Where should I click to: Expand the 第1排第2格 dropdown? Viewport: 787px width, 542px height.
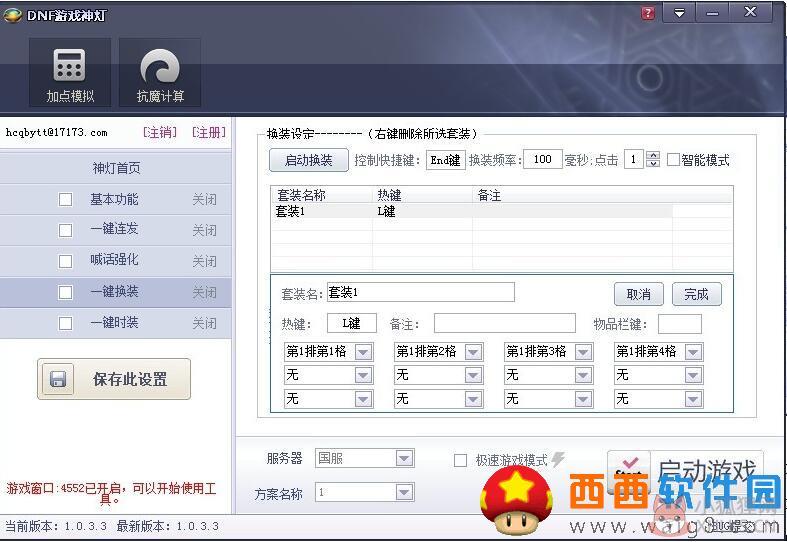(x=473, y=352)
